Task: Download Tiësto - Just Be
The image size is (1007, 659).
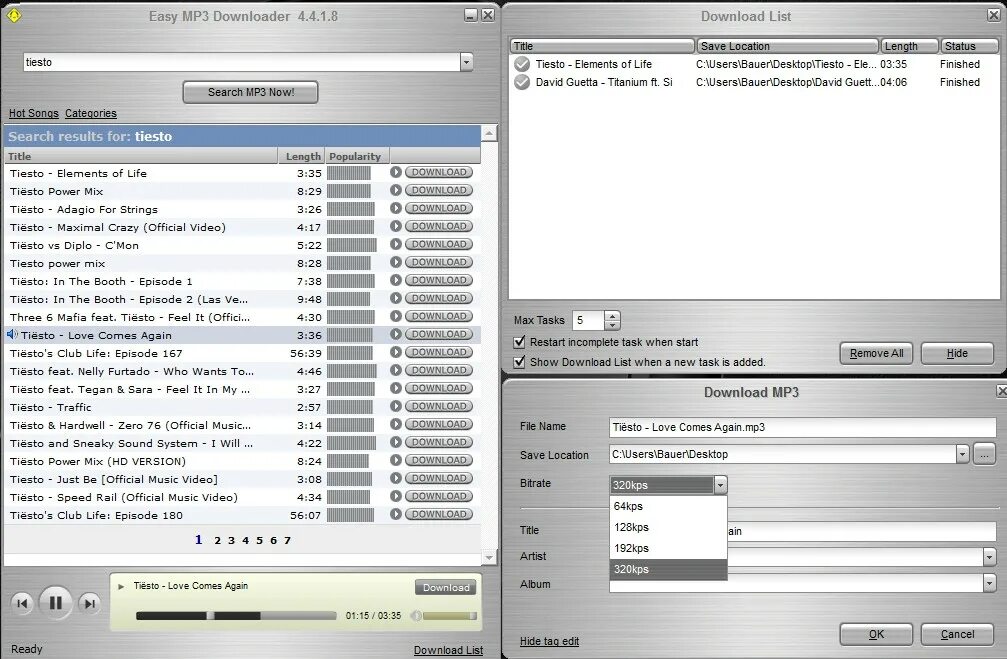Action: tap(439, 478)
